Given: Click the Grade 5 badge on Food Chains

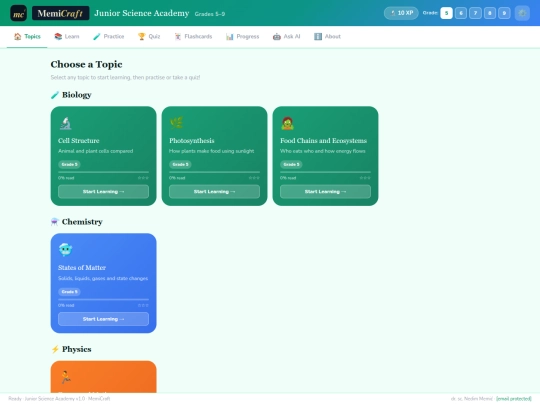Looking at the screenshot, I should click(291, 164).
